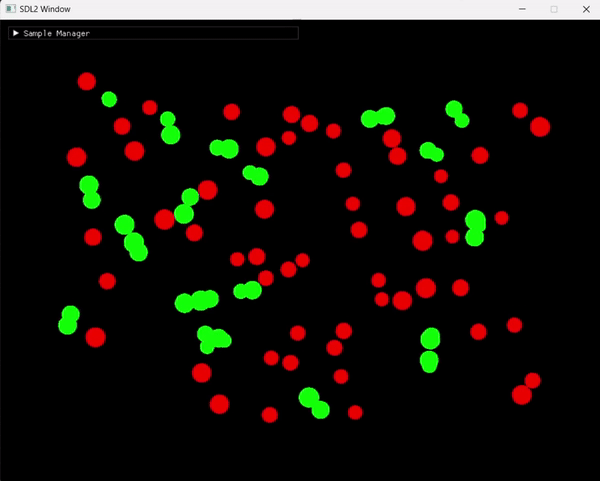Select the four-circle green cluster at lower center
The image size is (600, 481).
[214, 339]
